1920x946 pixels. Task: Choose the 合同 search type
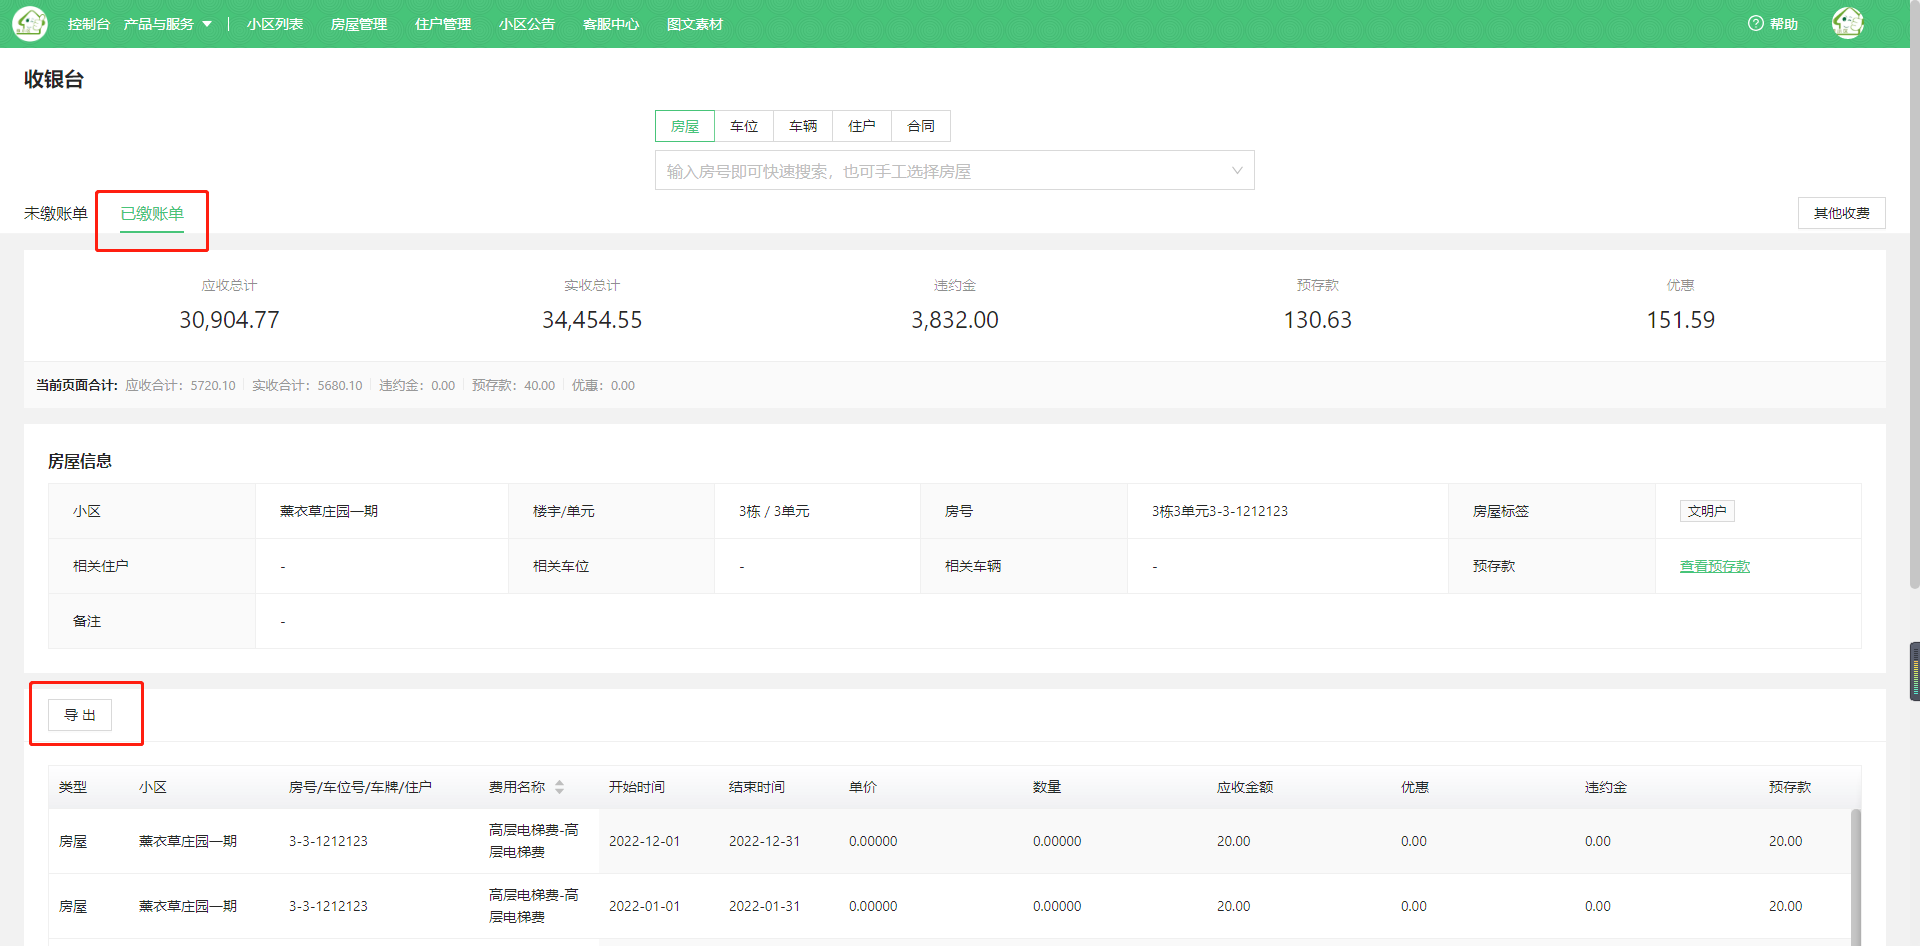(921, 126)
